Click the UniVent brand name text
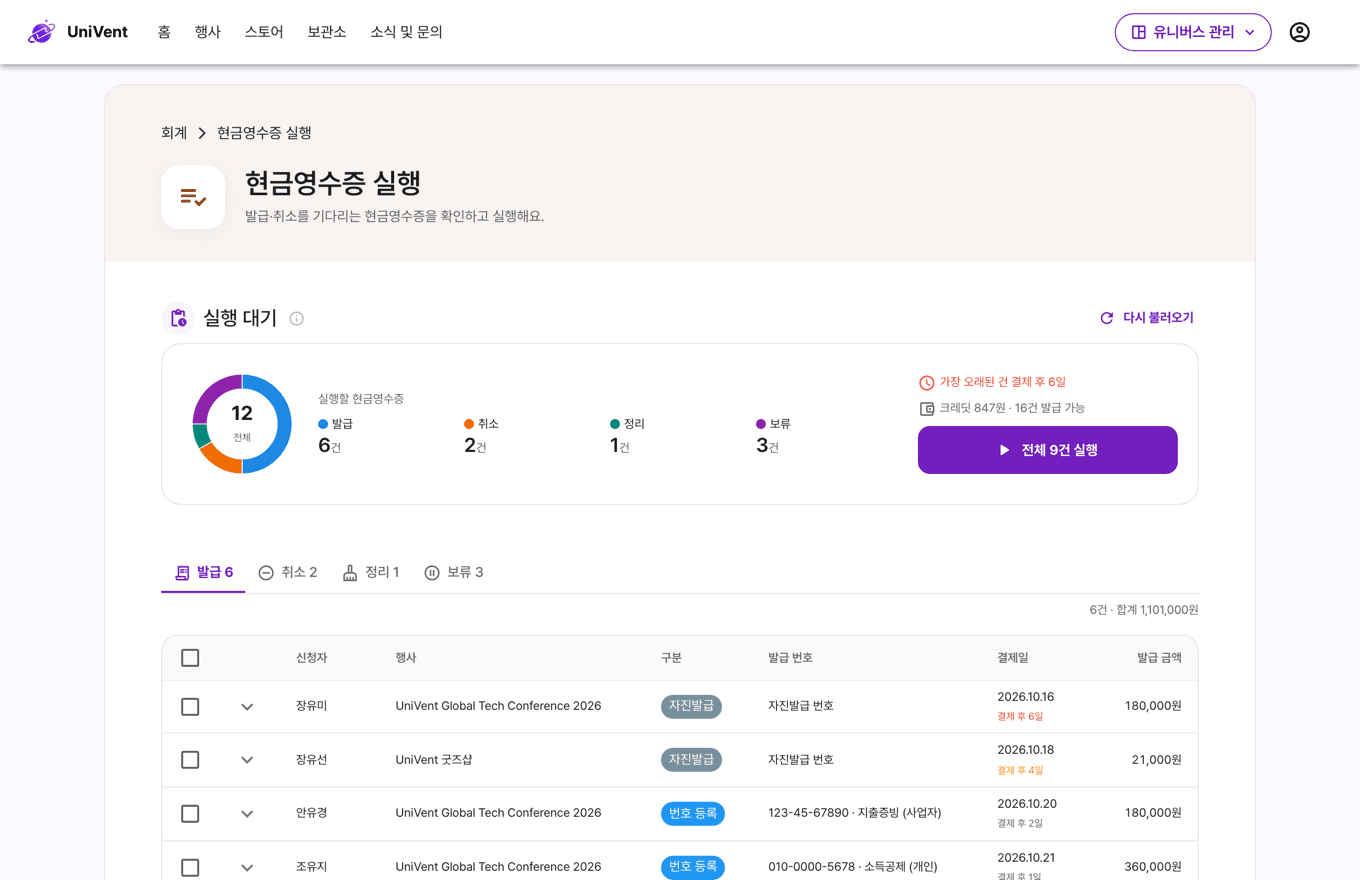 click(x=97, y=32)
